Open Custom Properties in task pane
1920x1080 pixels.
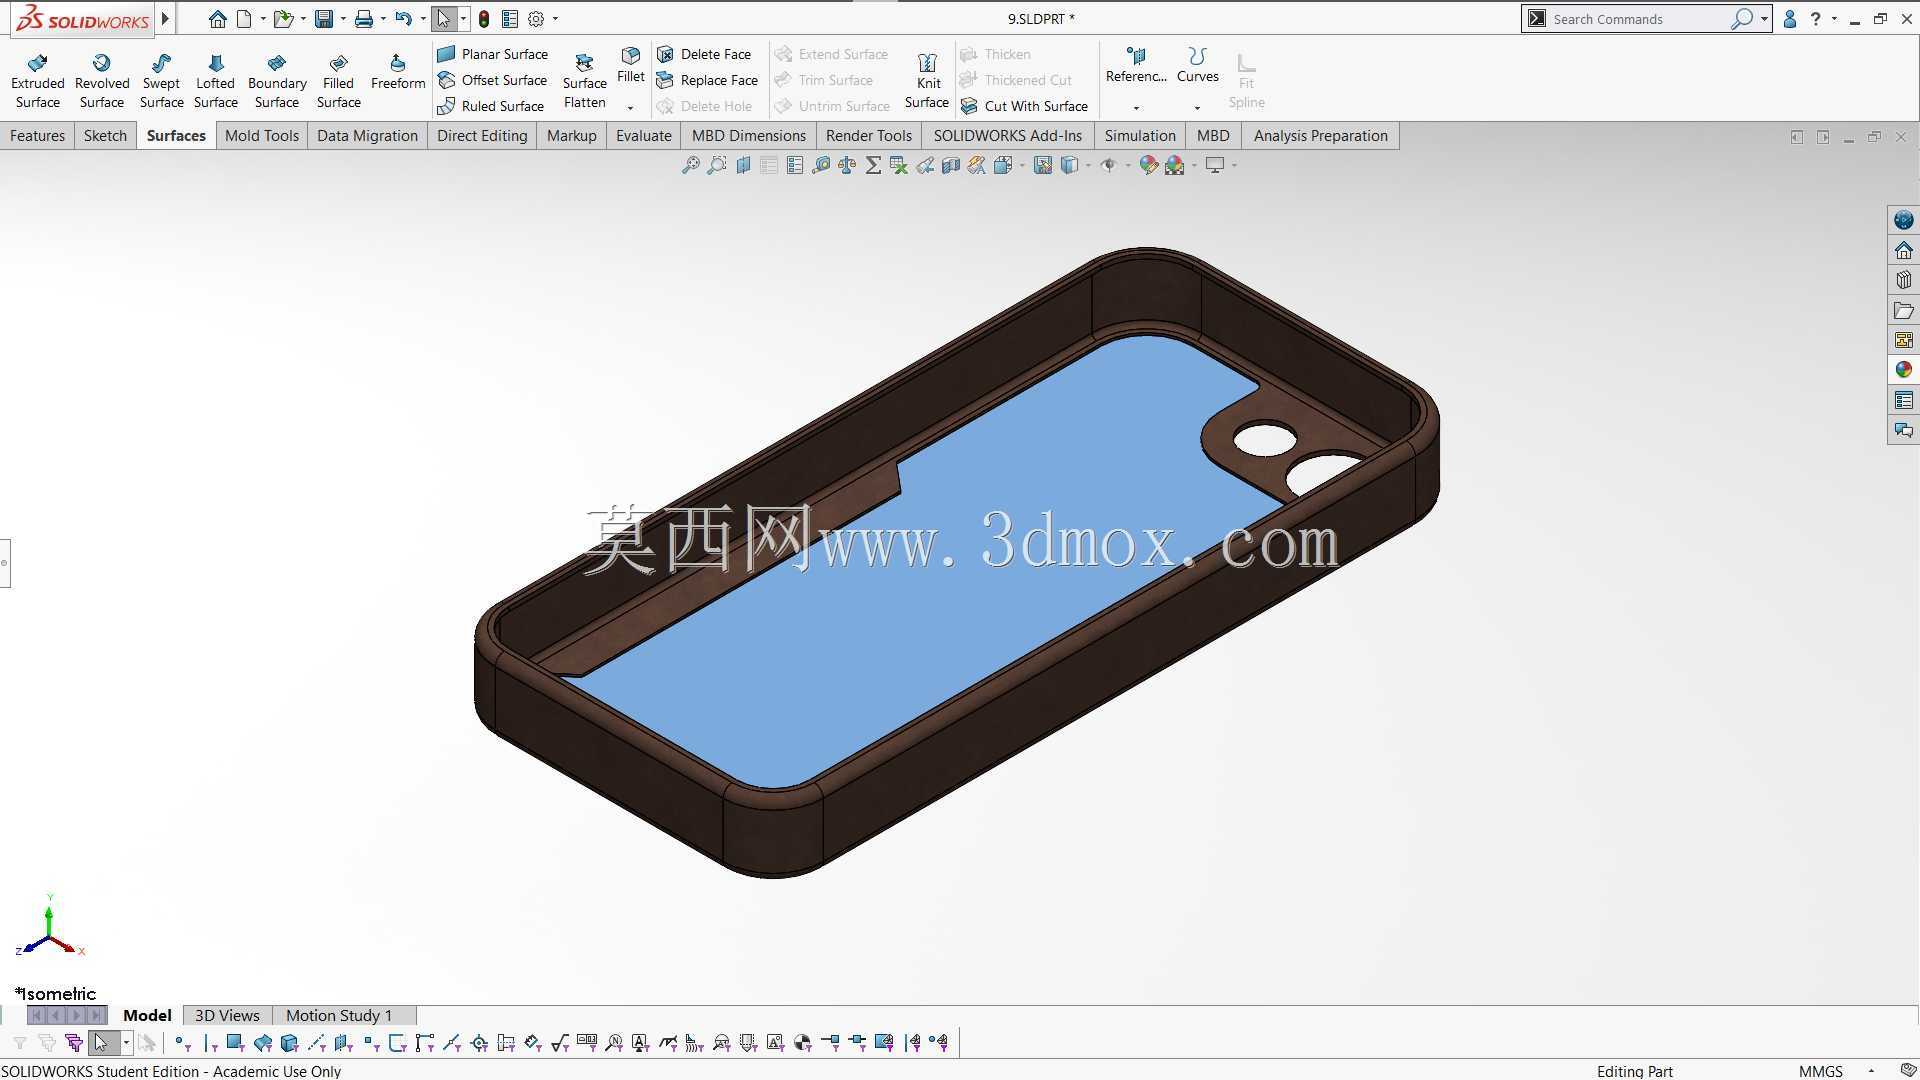click(1903, 400)
